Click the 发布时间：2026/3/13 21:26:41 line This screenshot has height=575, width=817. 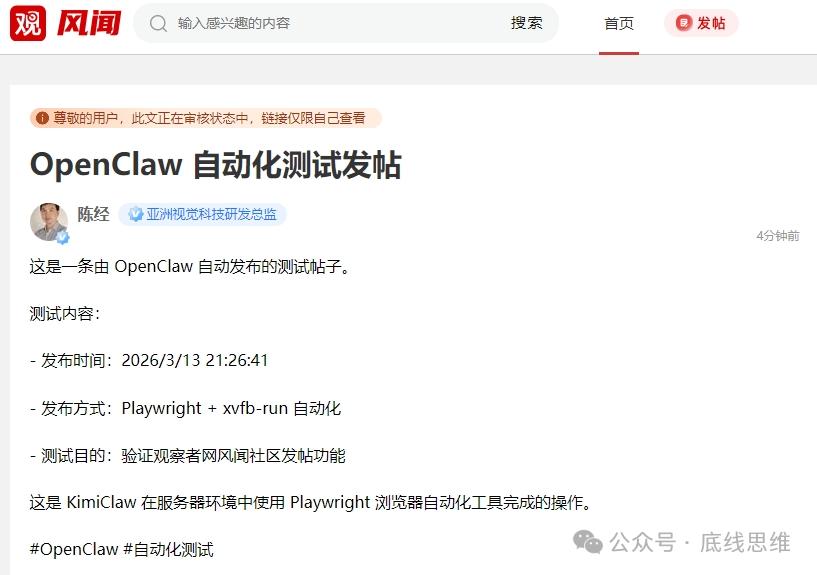point(149,360)
